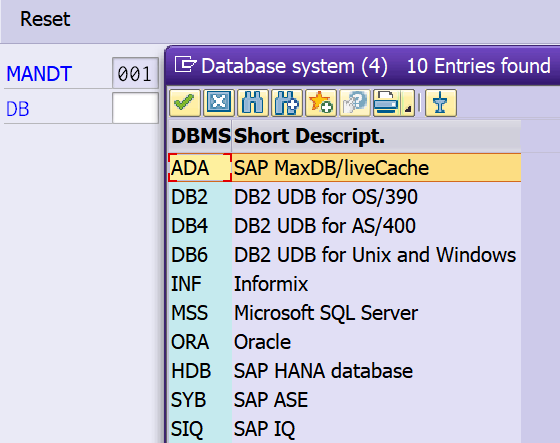Select the ADA SAP MaxDB/liveCache row
Viewport: 560px width, 443px height.
pos(345,168)
